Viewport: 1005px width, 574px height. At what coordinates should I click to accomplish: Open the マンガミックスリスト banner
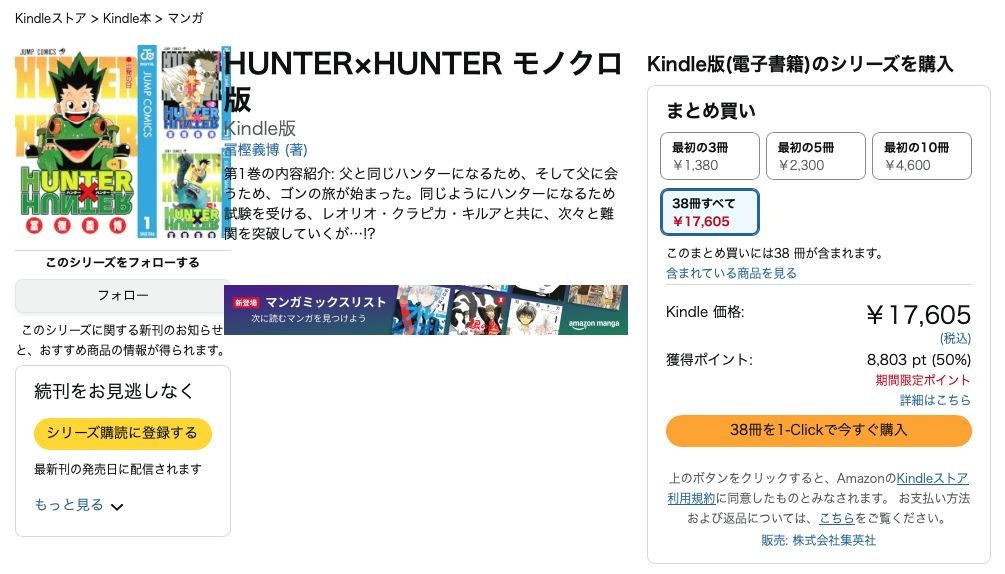pos(426,310)
